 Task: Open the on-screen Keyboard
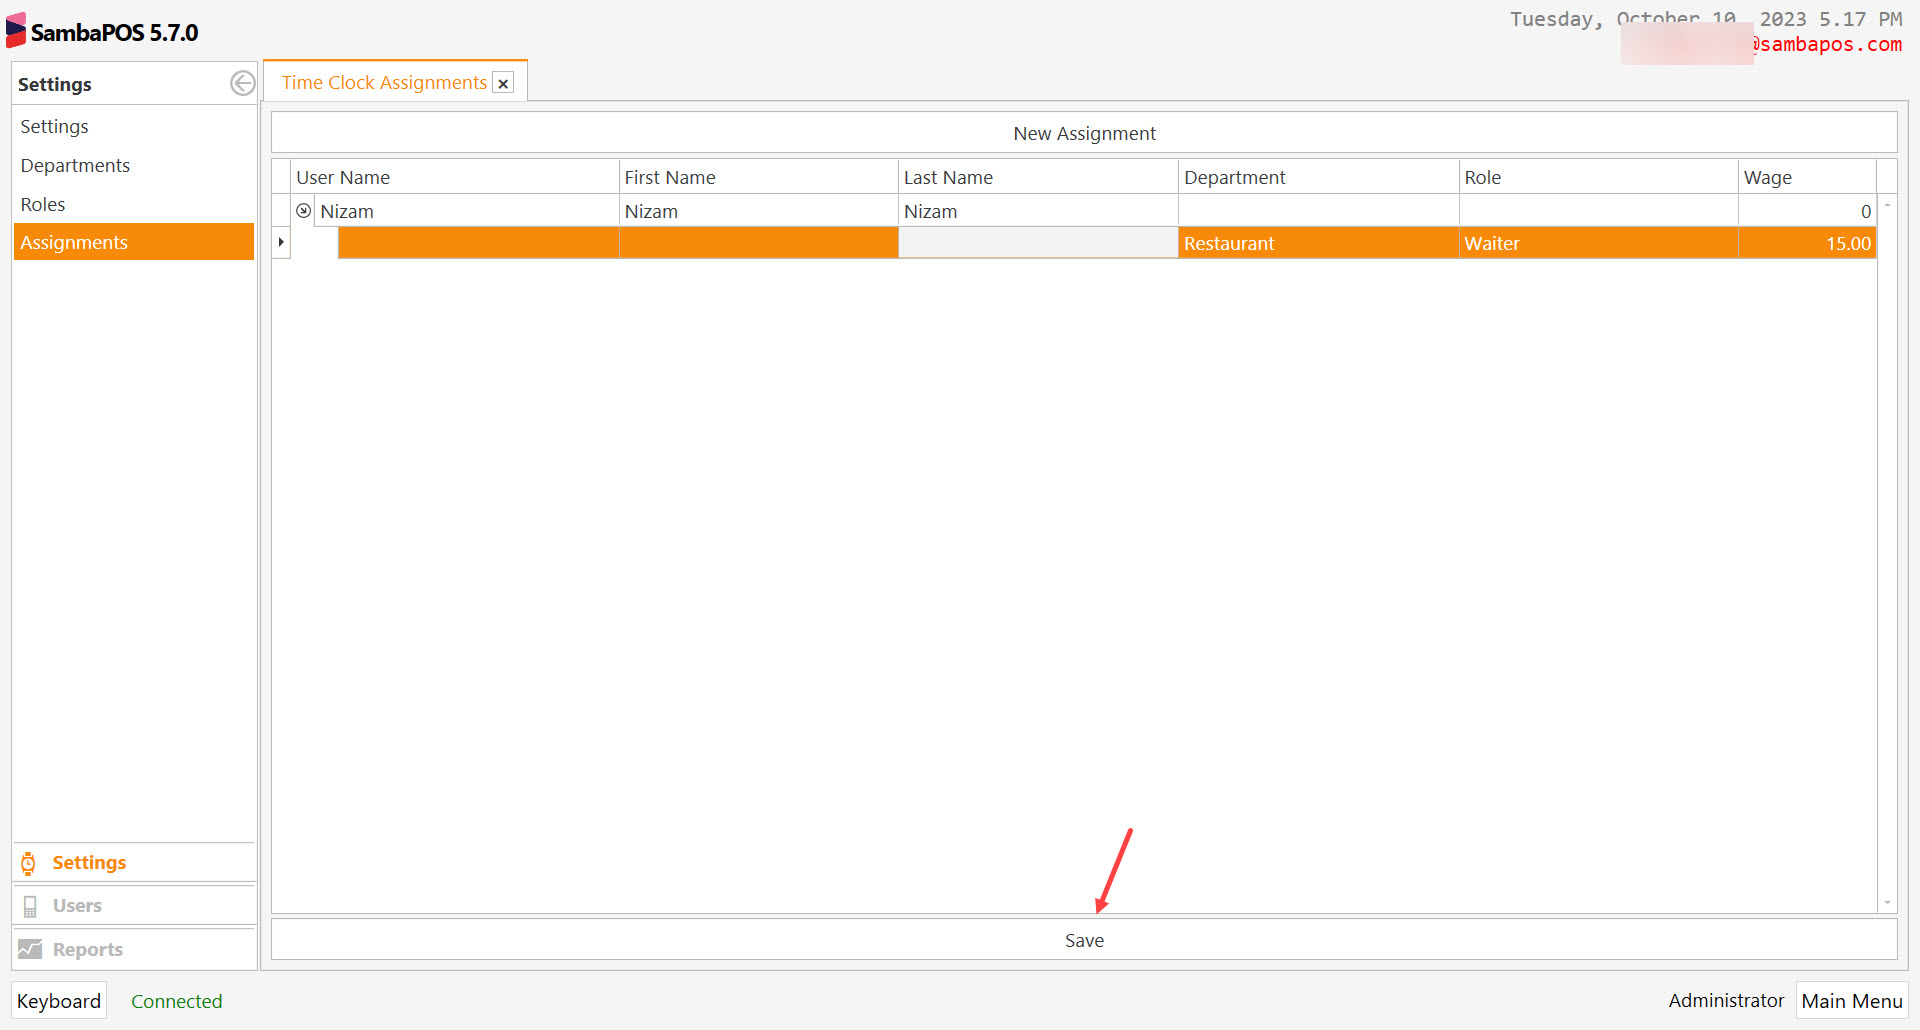(58, 1000)
